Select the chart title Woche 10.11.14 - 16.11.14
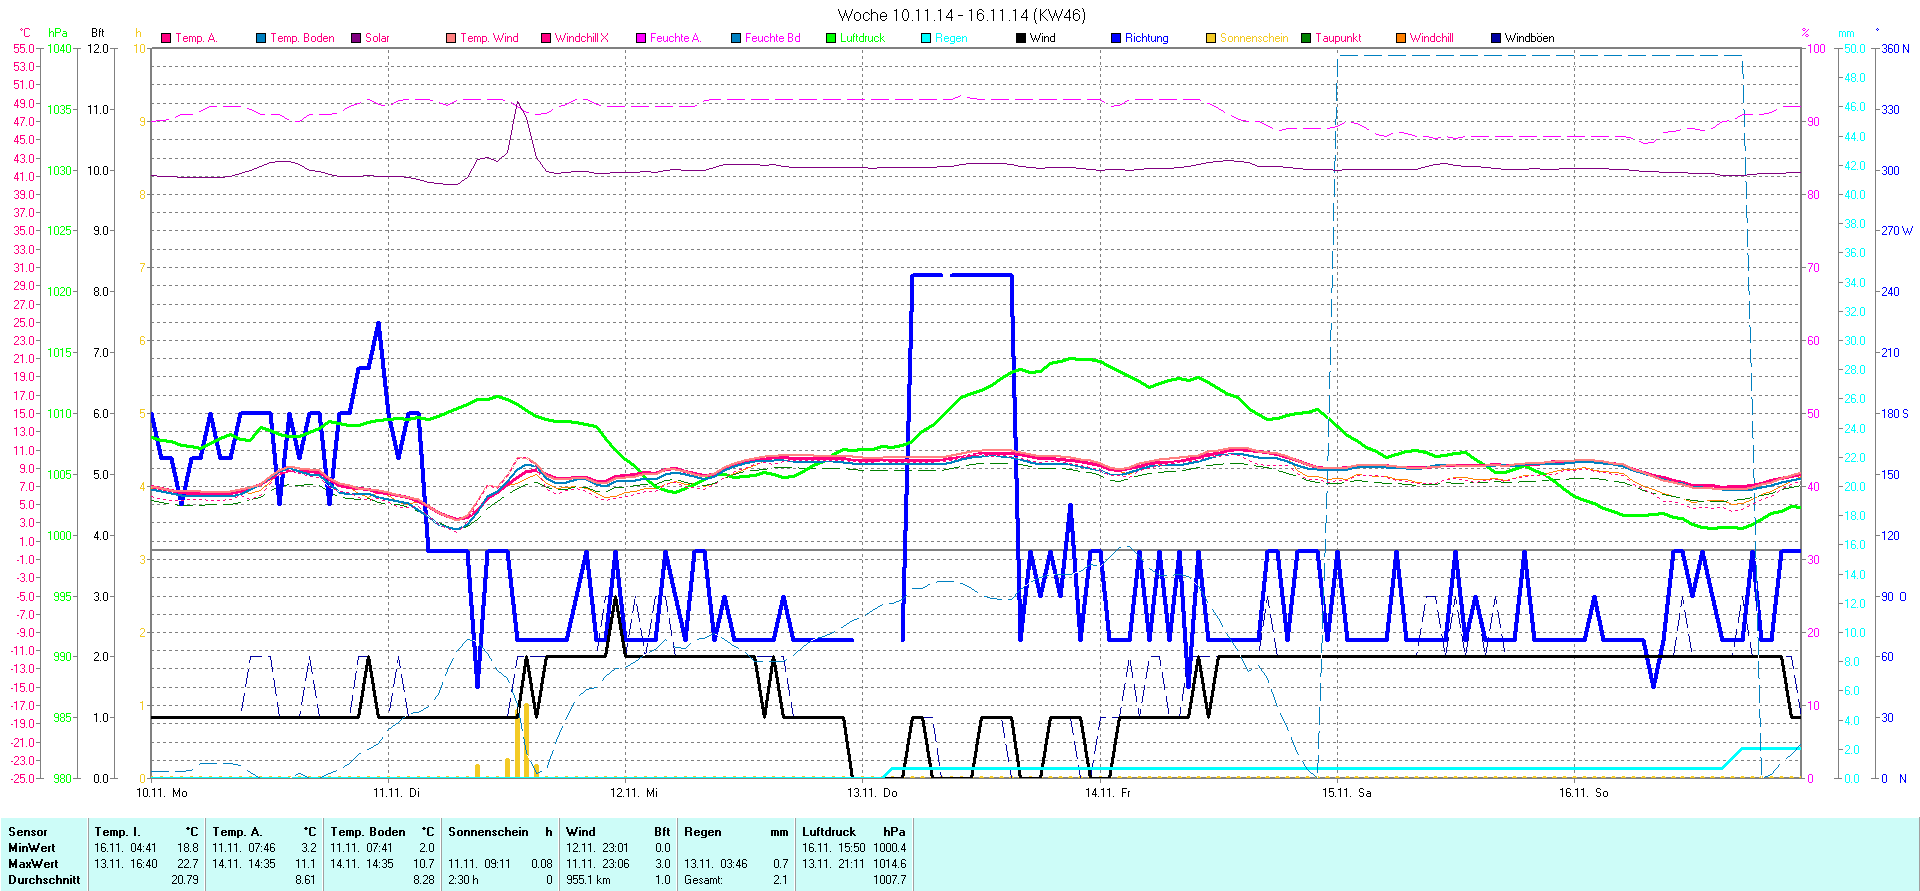This screenshot has height=891, width=1920. click(960, 15)
